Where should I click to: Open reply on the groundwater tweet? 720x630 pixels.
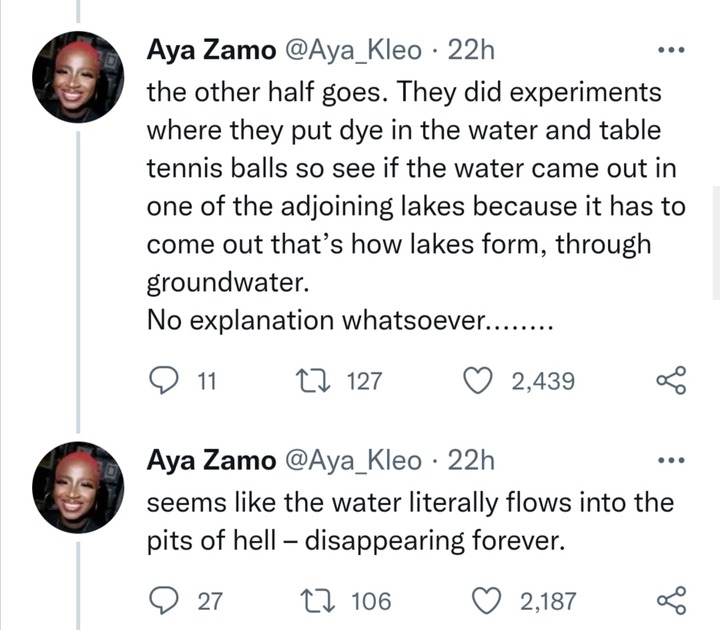(163, 381)
